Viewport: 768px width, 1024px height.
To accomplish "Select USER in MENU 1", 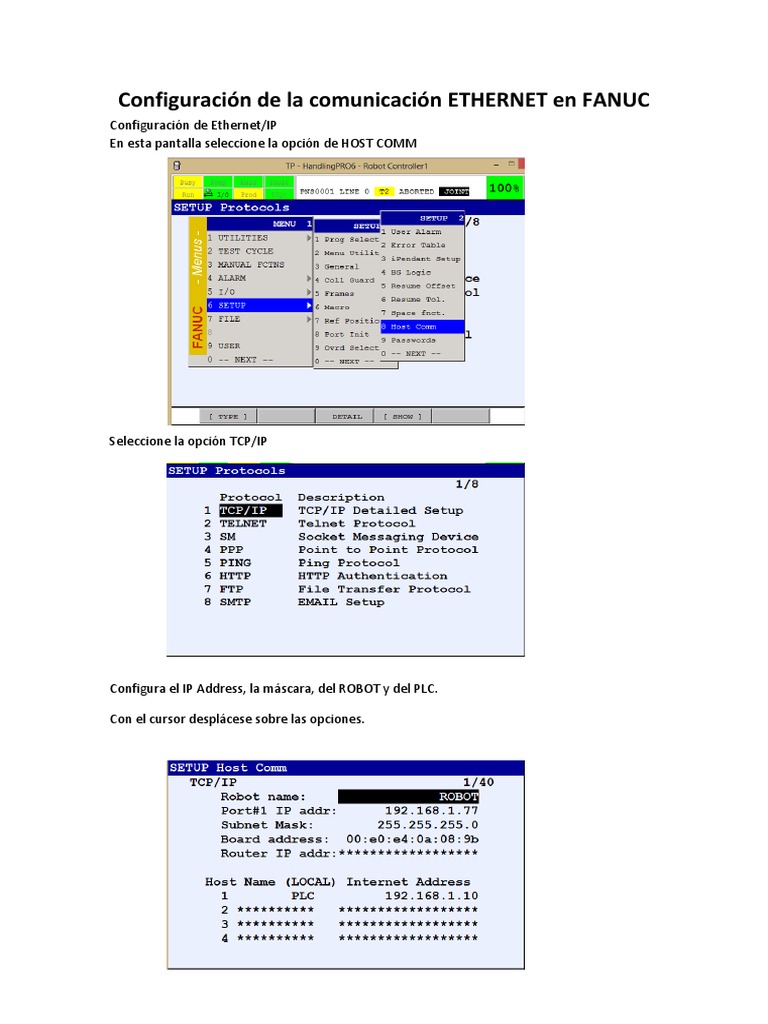I will 229,346.
